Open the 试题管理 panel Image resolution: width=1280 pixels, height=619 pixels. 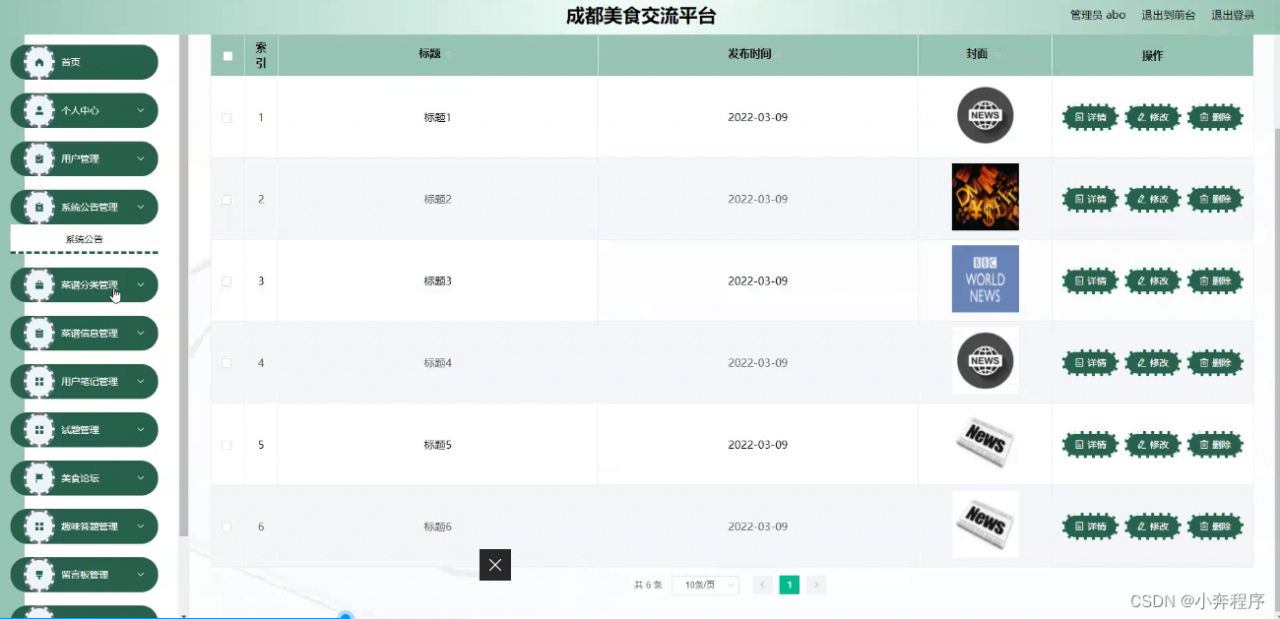84,429
